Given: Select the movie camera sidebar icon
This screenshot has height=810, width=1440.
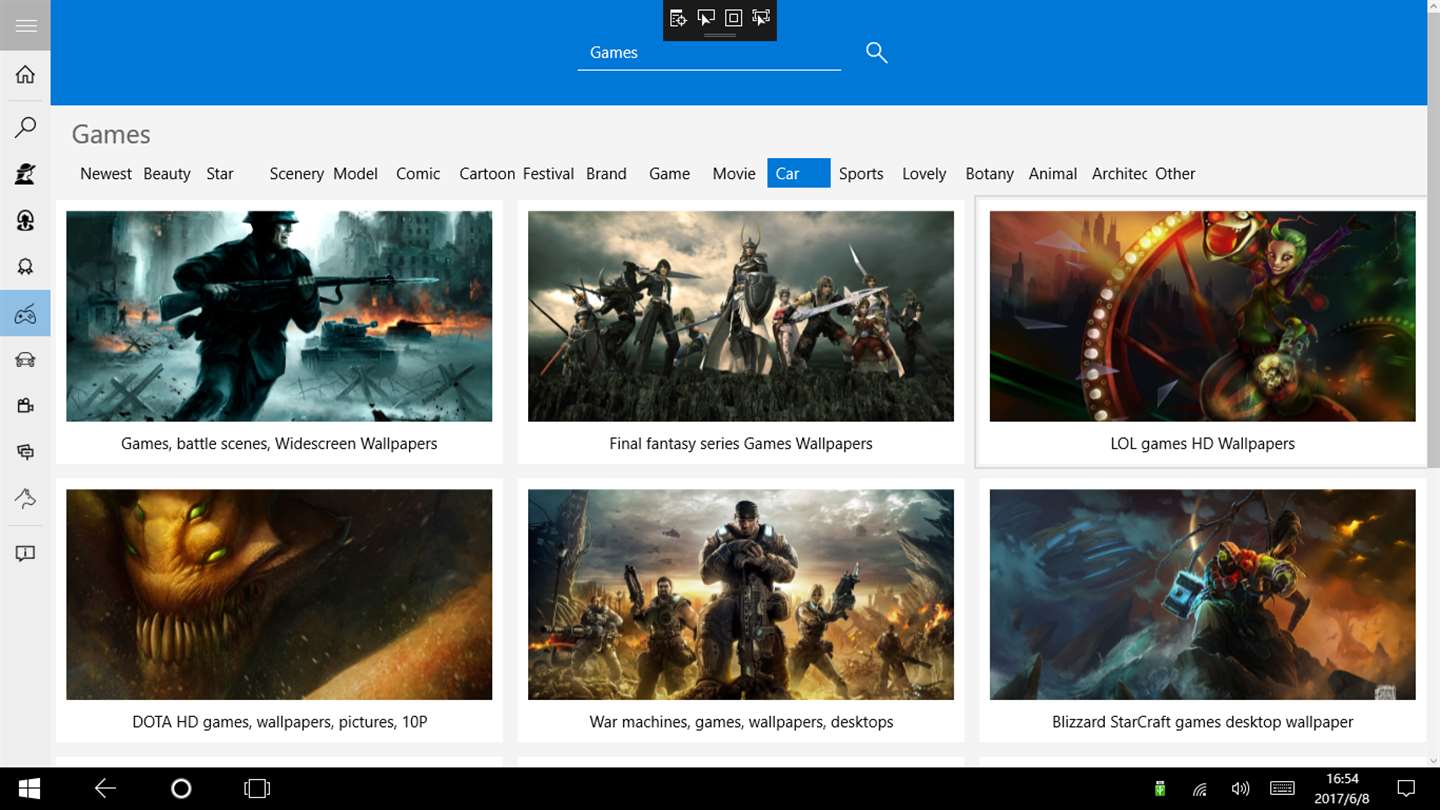Looking at the screenshot, I should tap(25, 406).
